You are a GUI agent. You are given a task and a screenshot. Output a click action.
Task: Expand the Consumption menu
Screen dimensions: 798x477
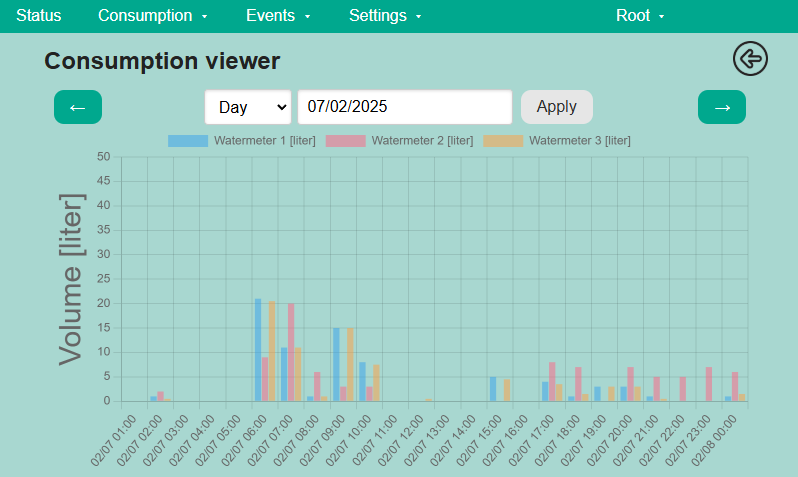pyautogui.click(x=153, y=16)
